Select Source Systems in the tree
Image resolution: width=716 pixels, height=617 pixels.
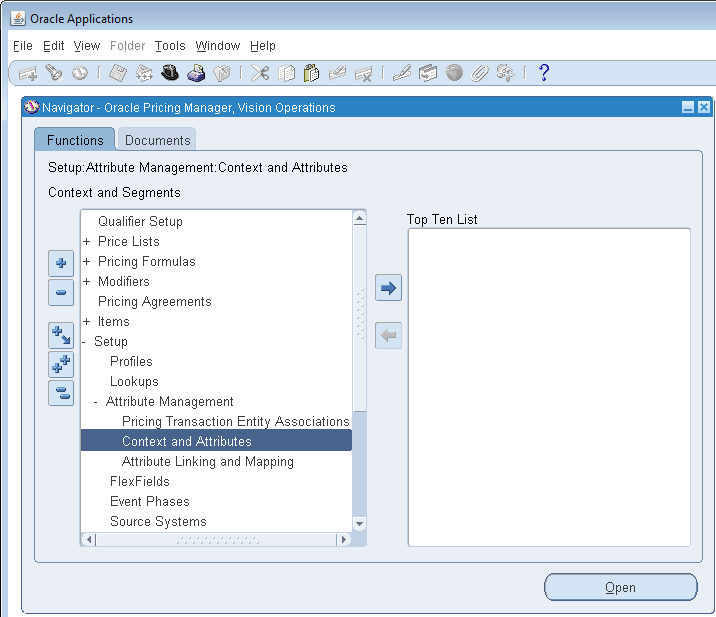(158, 522)
